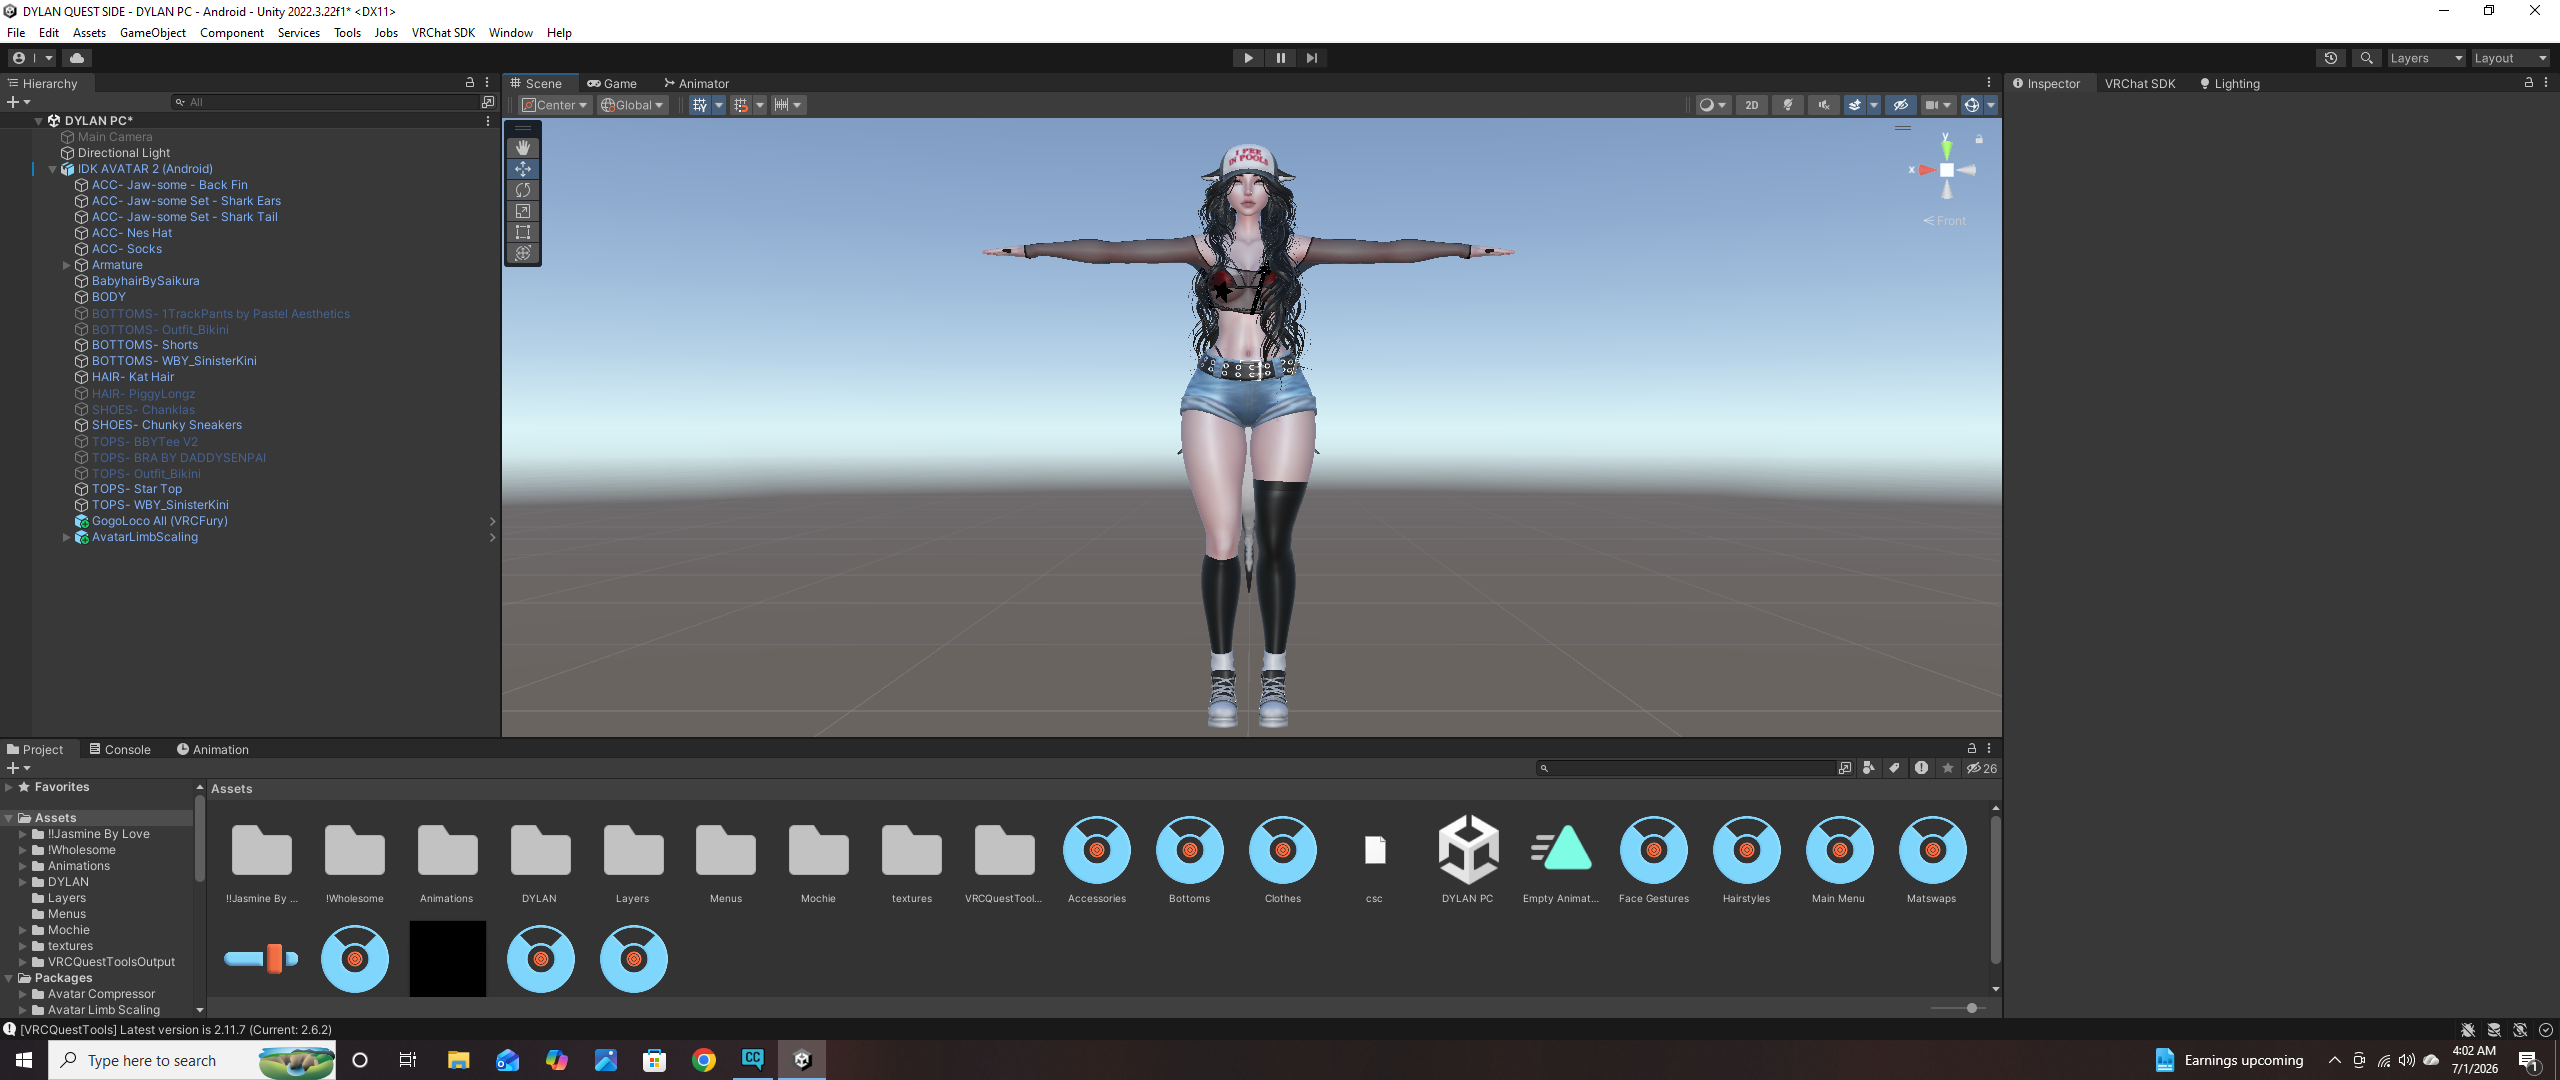Select TOPS- Star Top in Hierarchy

(137, 489)
